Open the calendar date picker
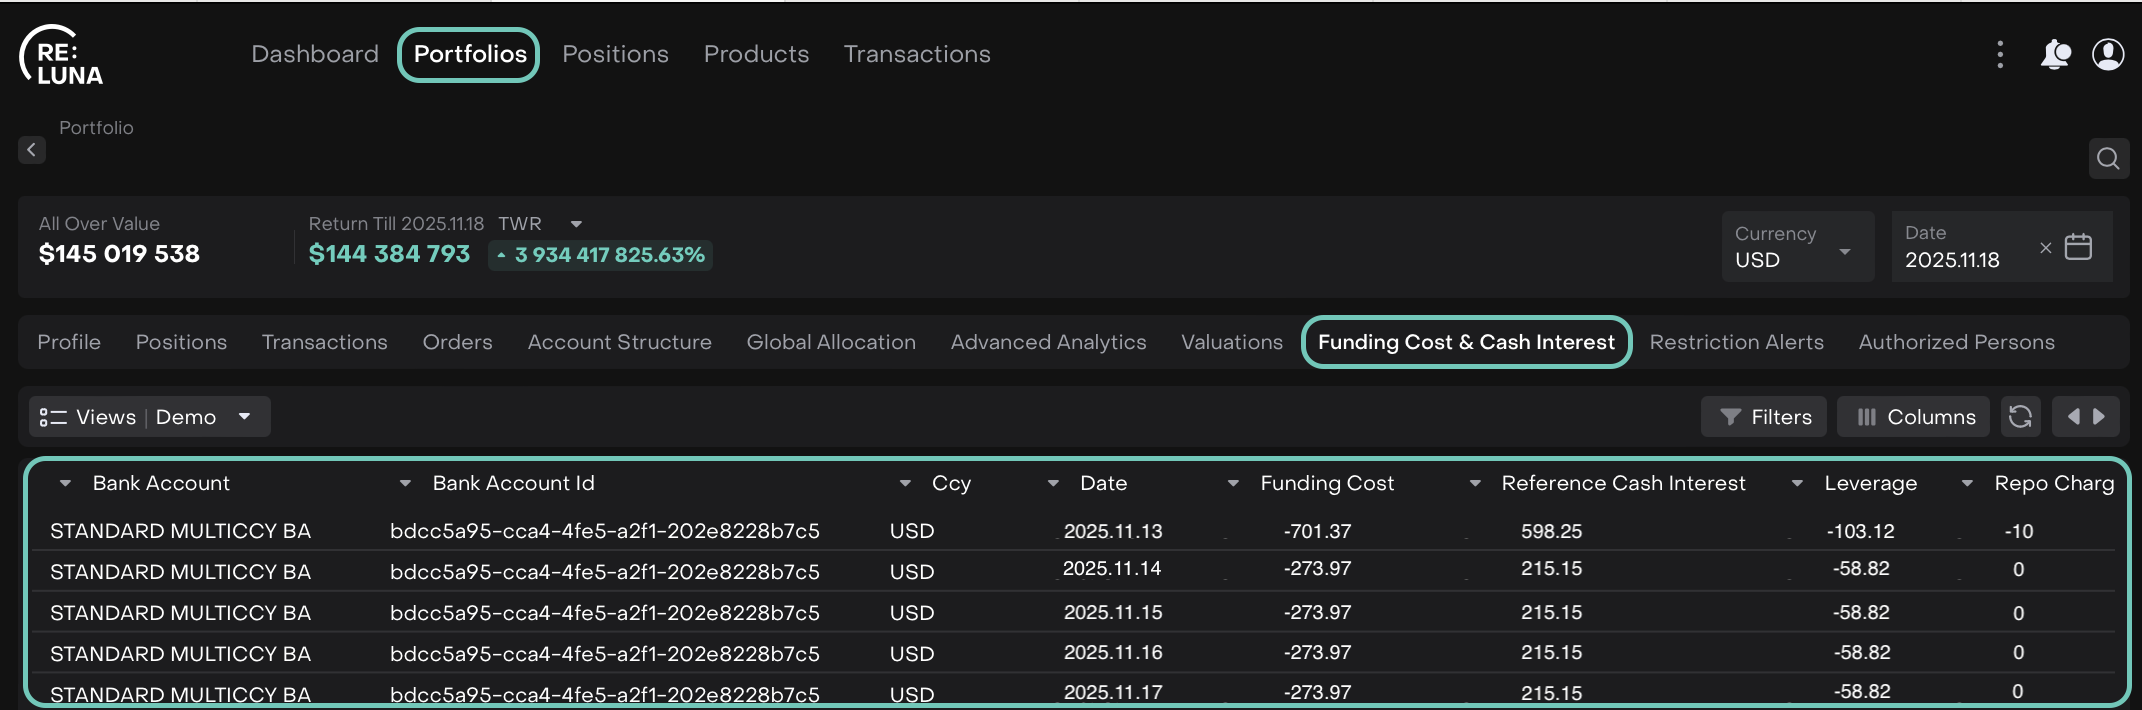2142x710 pixels. click(x=2078, y=247)
